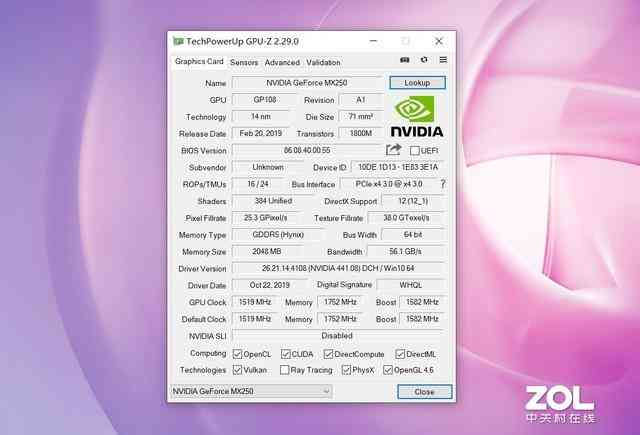Click the Name field NVIDIA GeForce MX250

[x=307, y=83]
